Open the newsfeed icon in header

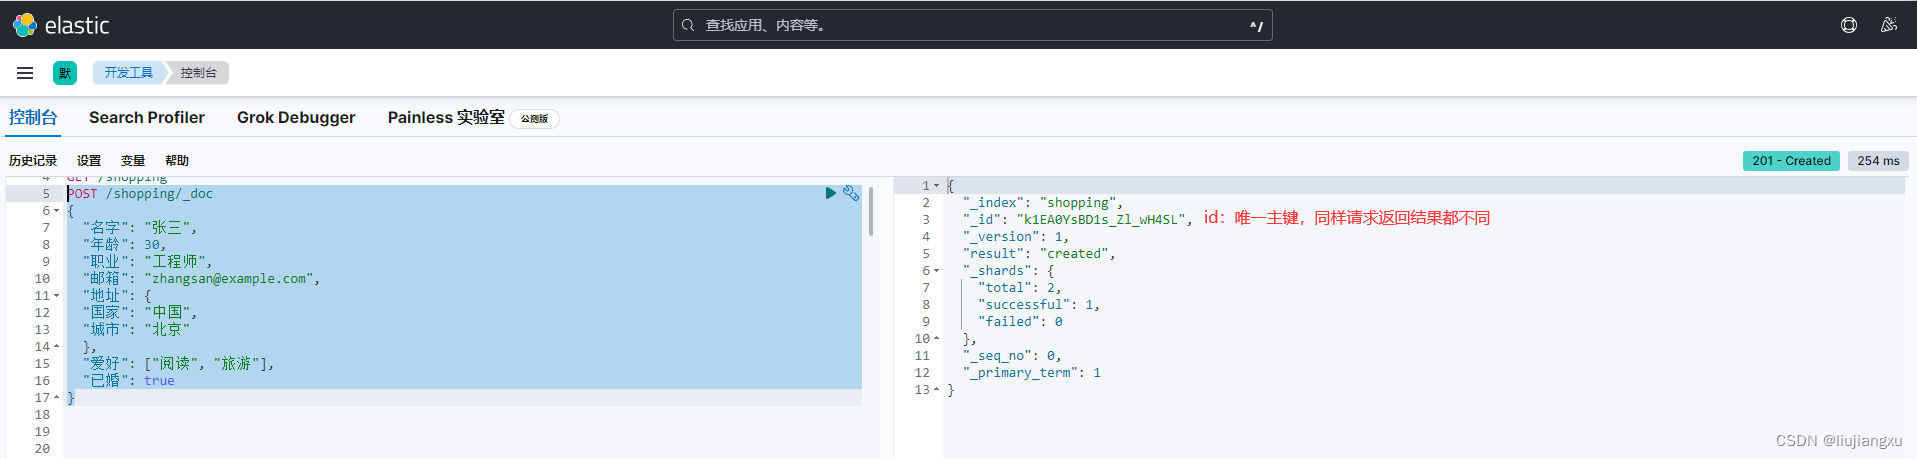point(1888,25)
